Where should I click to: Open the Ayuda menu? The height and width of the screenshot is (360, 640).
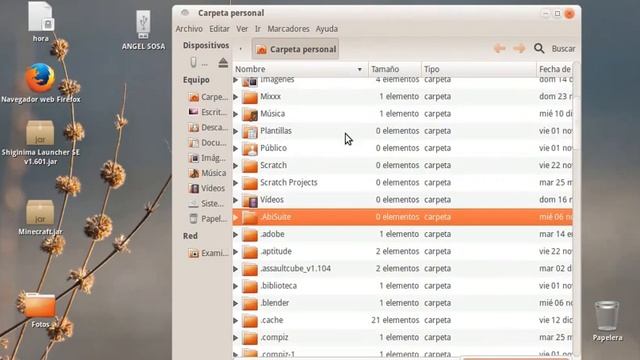(x=327, y=29)
